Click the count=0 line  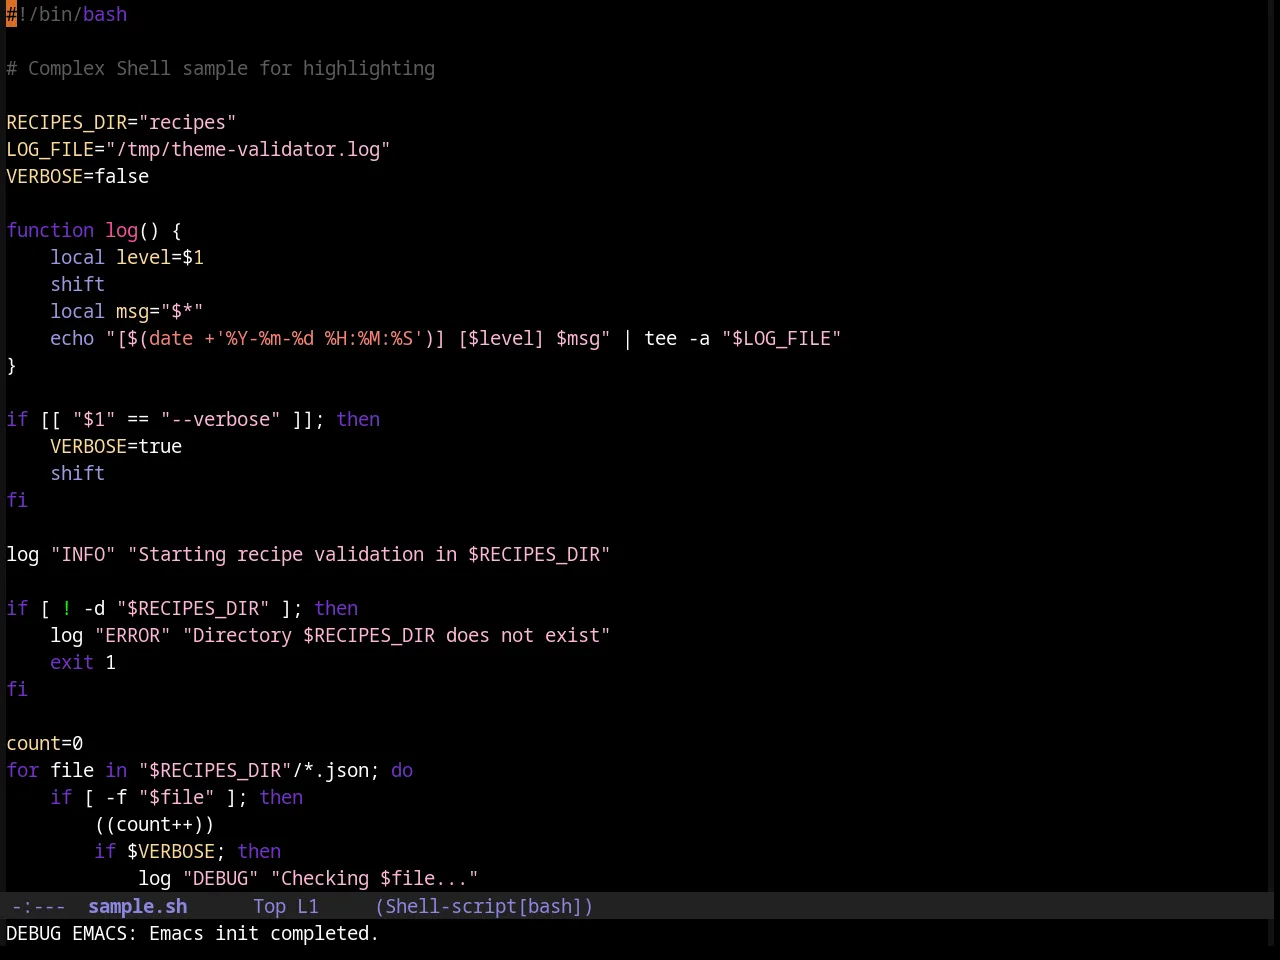point(45,744)
